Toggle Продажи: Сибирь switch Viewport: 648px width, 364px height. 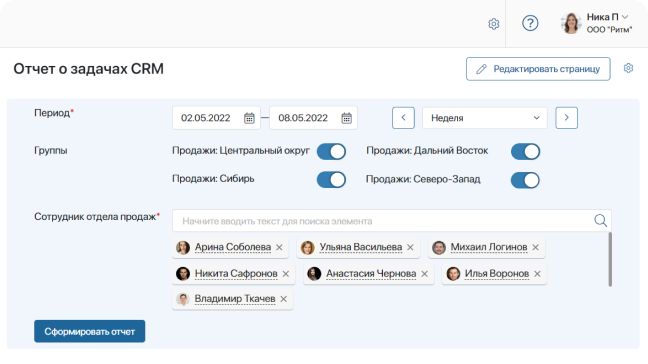pos(331,180)
